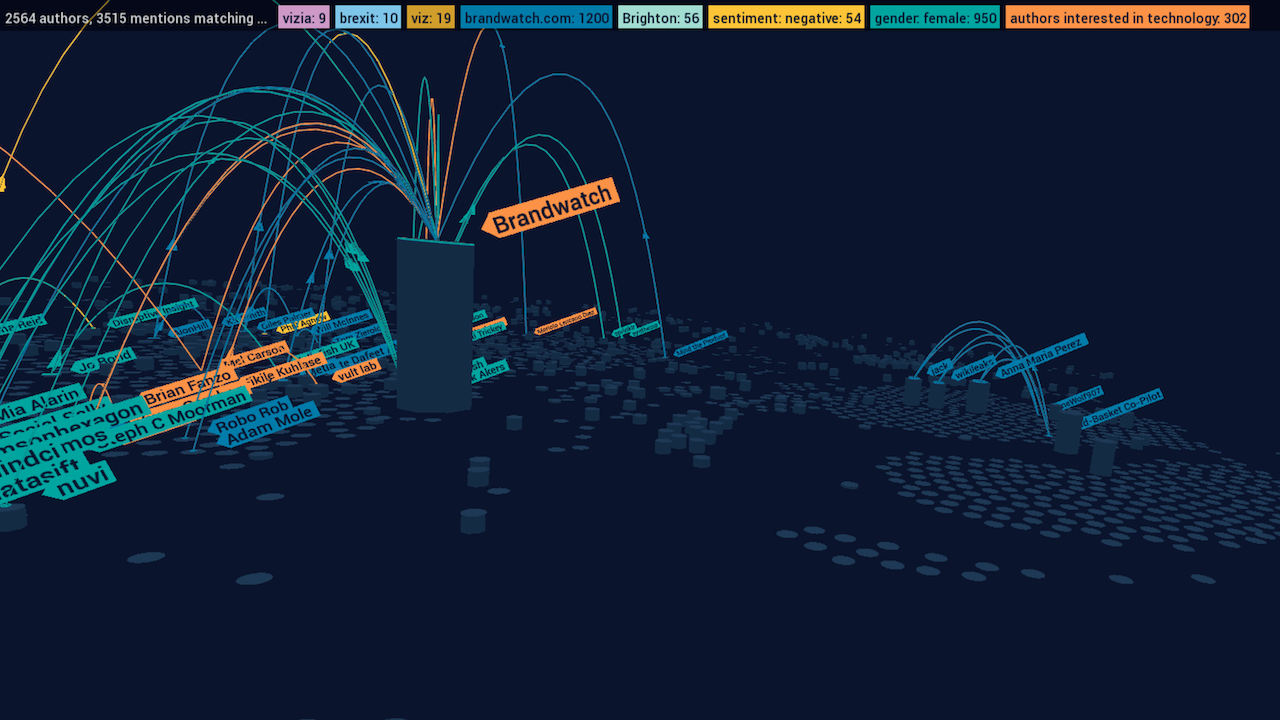Select the 'vizia: 9' filter tag

304,18
